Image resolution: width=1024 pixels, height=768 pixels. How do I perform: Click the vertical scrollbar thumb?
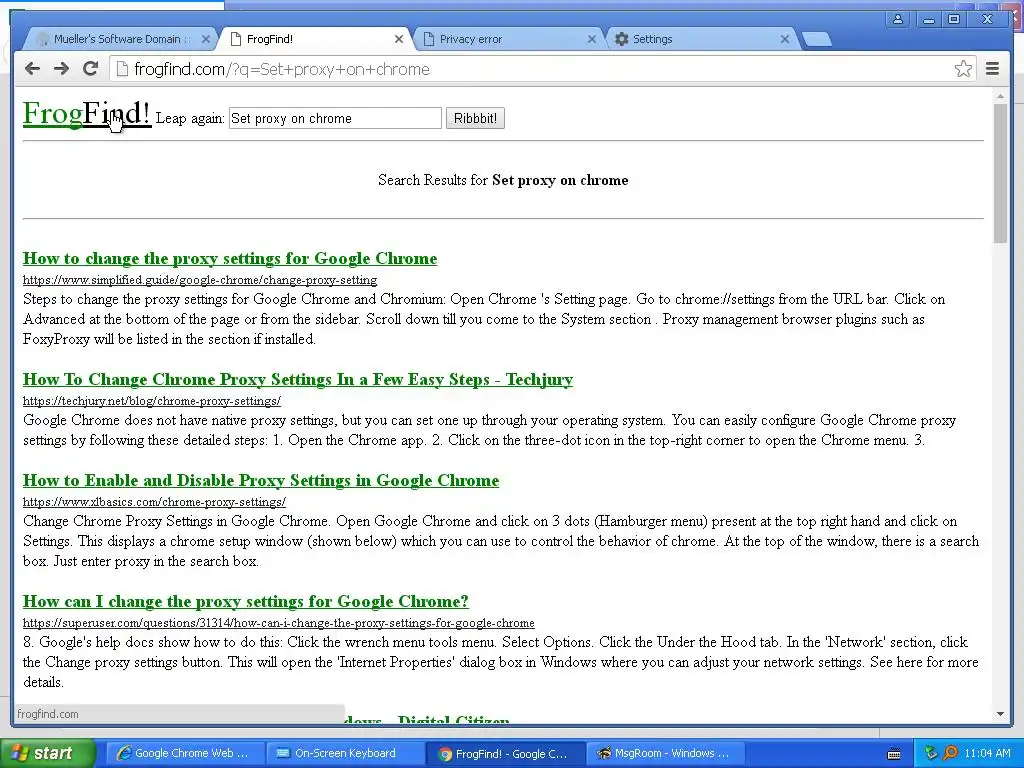coord(1000,173)
